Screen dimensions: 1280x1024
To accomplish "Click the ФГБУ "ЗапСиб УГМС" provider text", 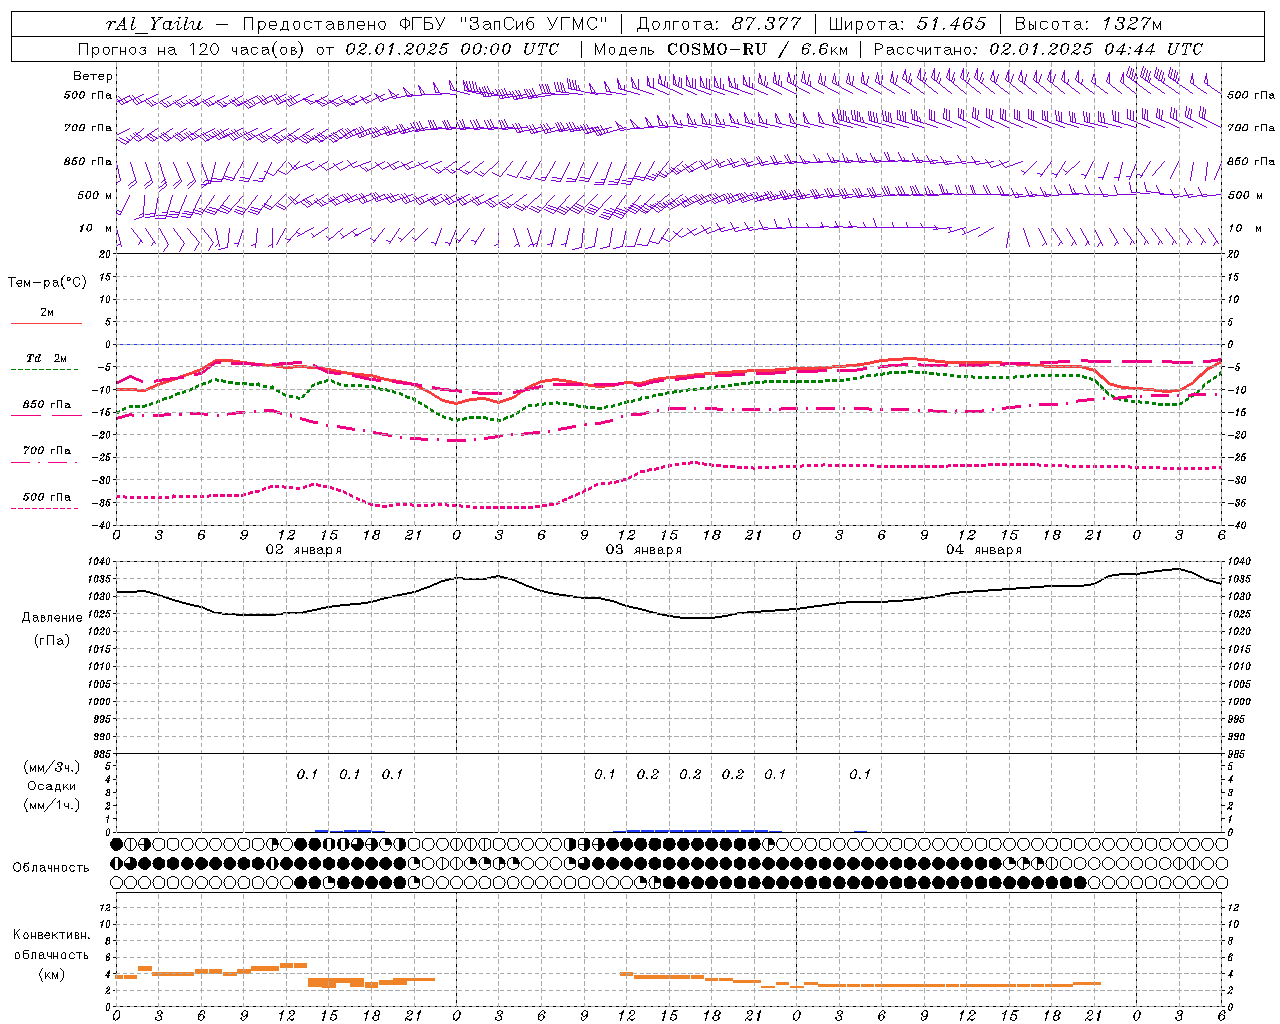I will pyautogui.click(x=506, y=24).
